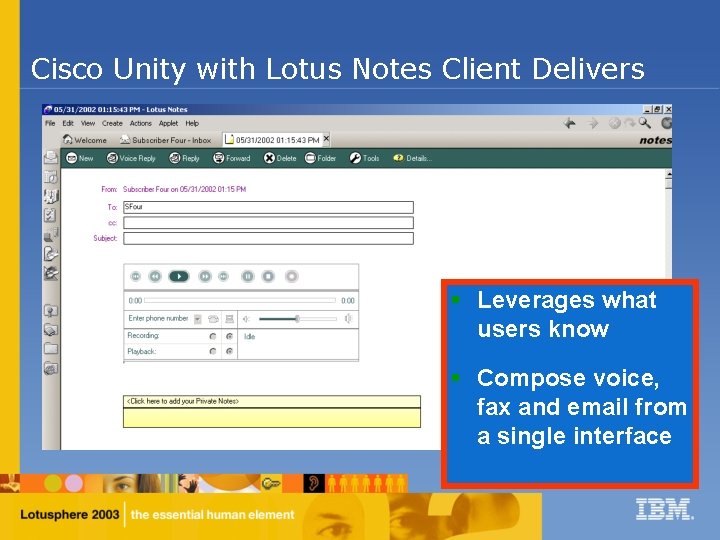This screenshot has width=720, height=540.
Task: Switch to Subscriber Four - Inbox tab
Action: [x=165, y=140]
